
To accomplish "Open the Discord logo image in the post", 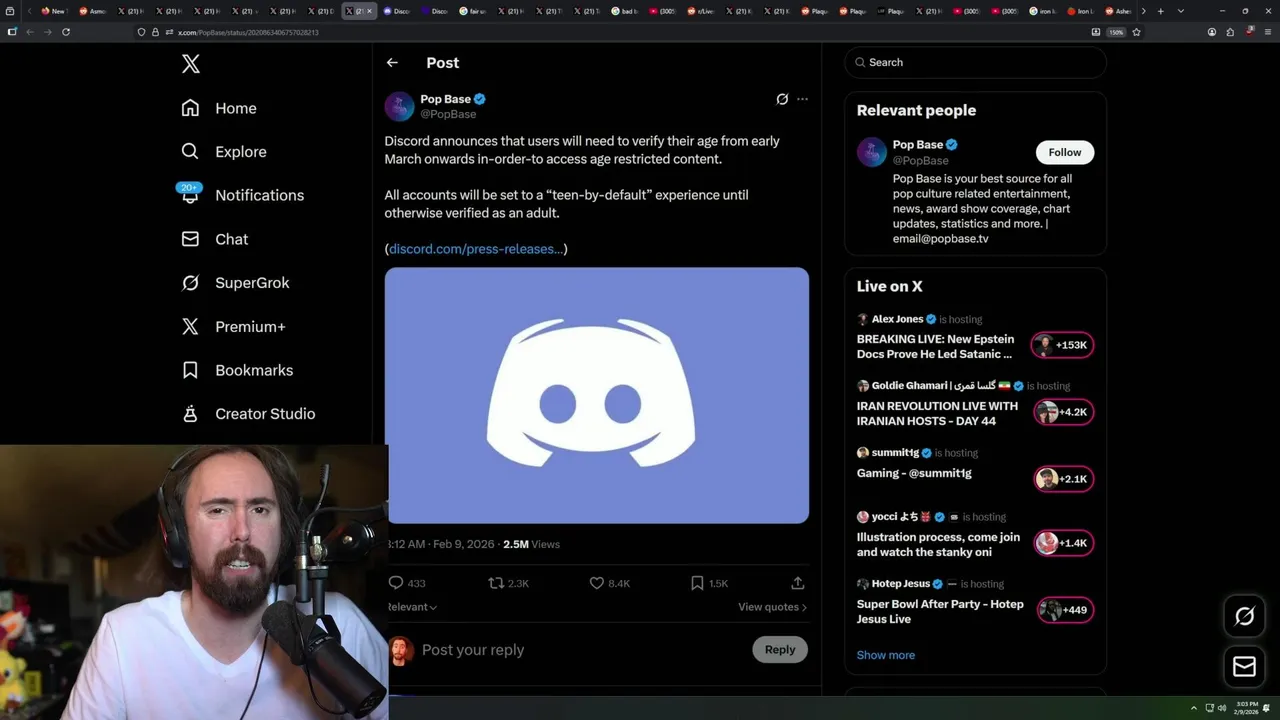I will [597, 395].
